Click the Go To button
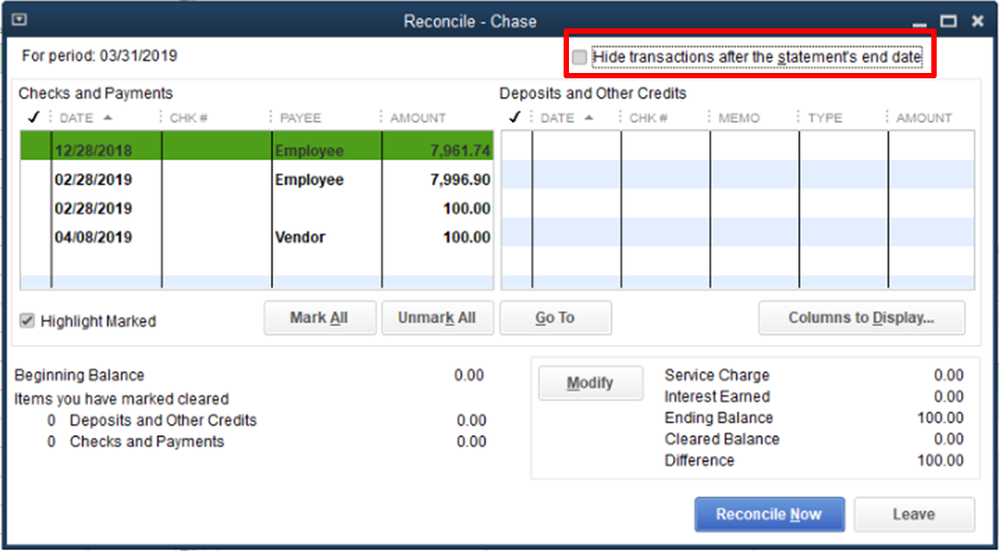The image size is (999, 551). (556, 318)
